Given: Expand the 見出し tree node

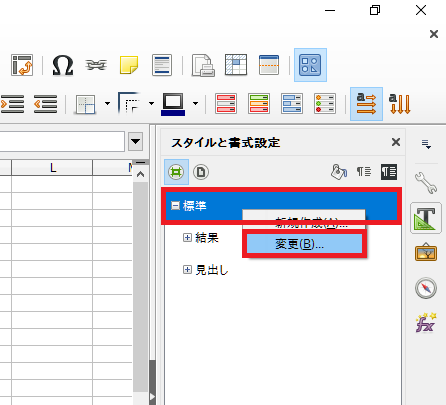Looking at the screenshot, I should (187, 270).
